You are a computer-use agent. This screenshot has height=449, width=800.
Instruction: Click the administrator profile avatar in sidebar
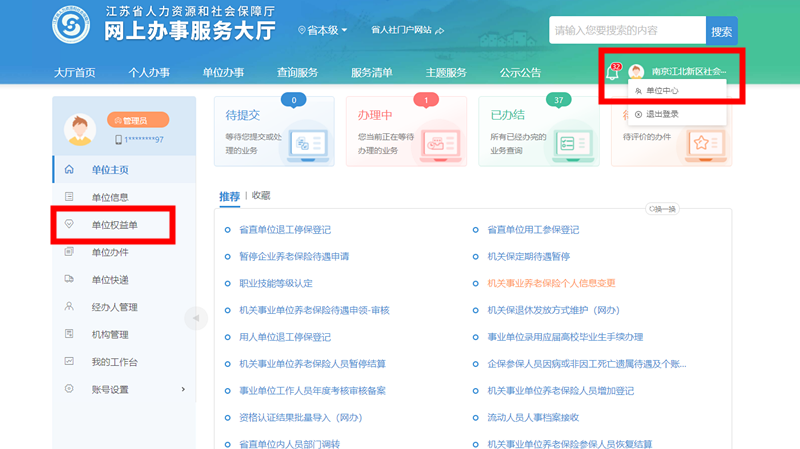click(x=80, y=130)
